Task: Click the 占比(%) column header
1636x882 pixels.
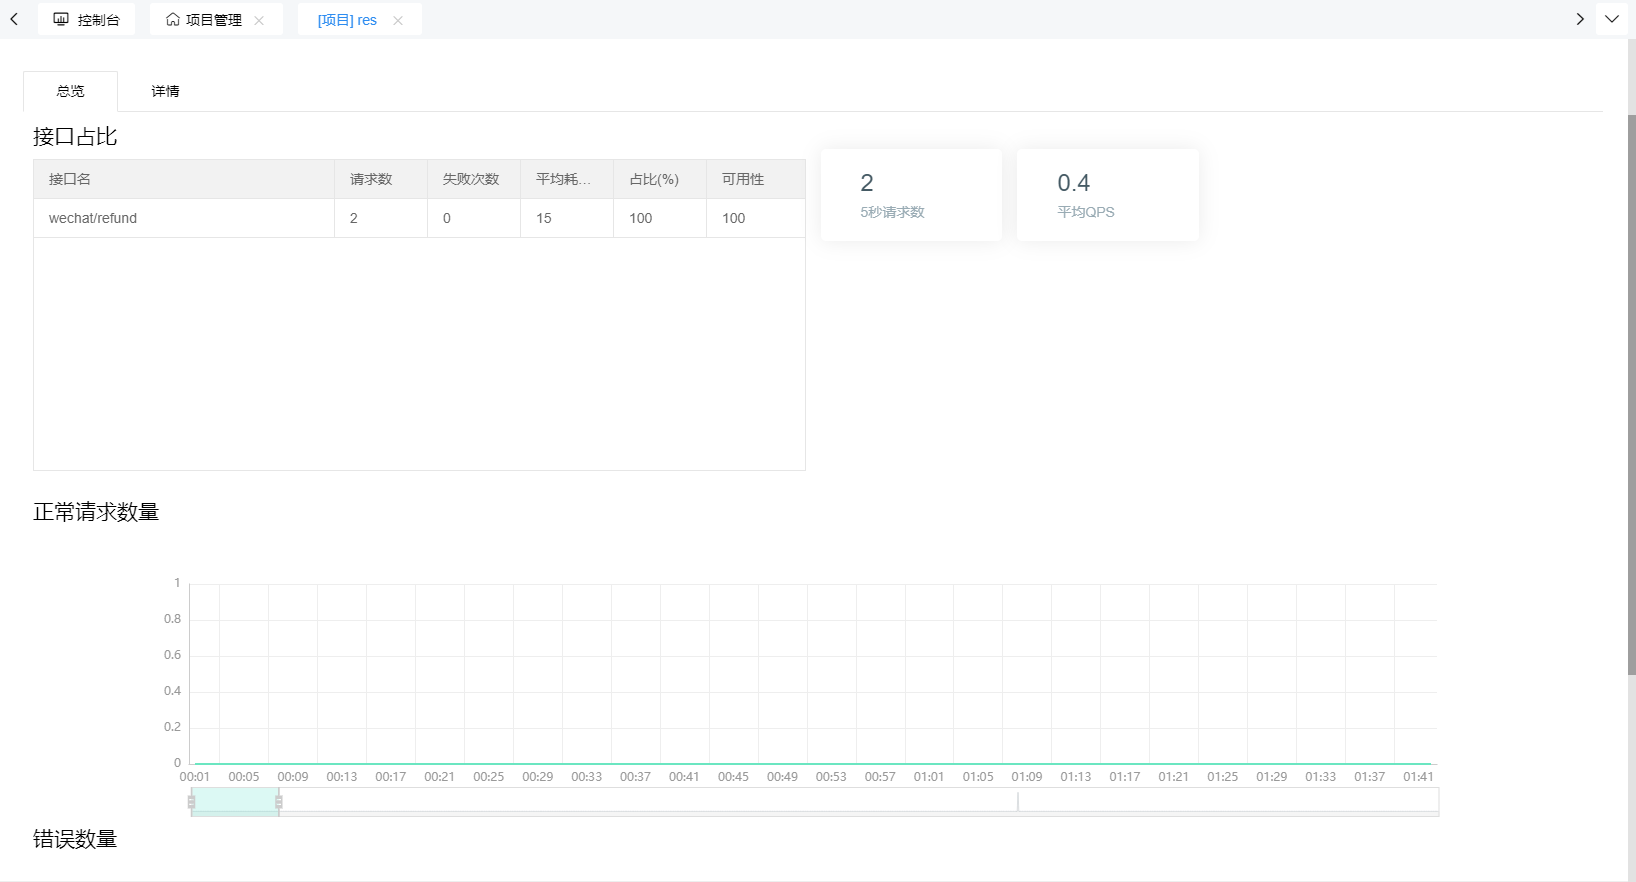Action: point(660,179)
